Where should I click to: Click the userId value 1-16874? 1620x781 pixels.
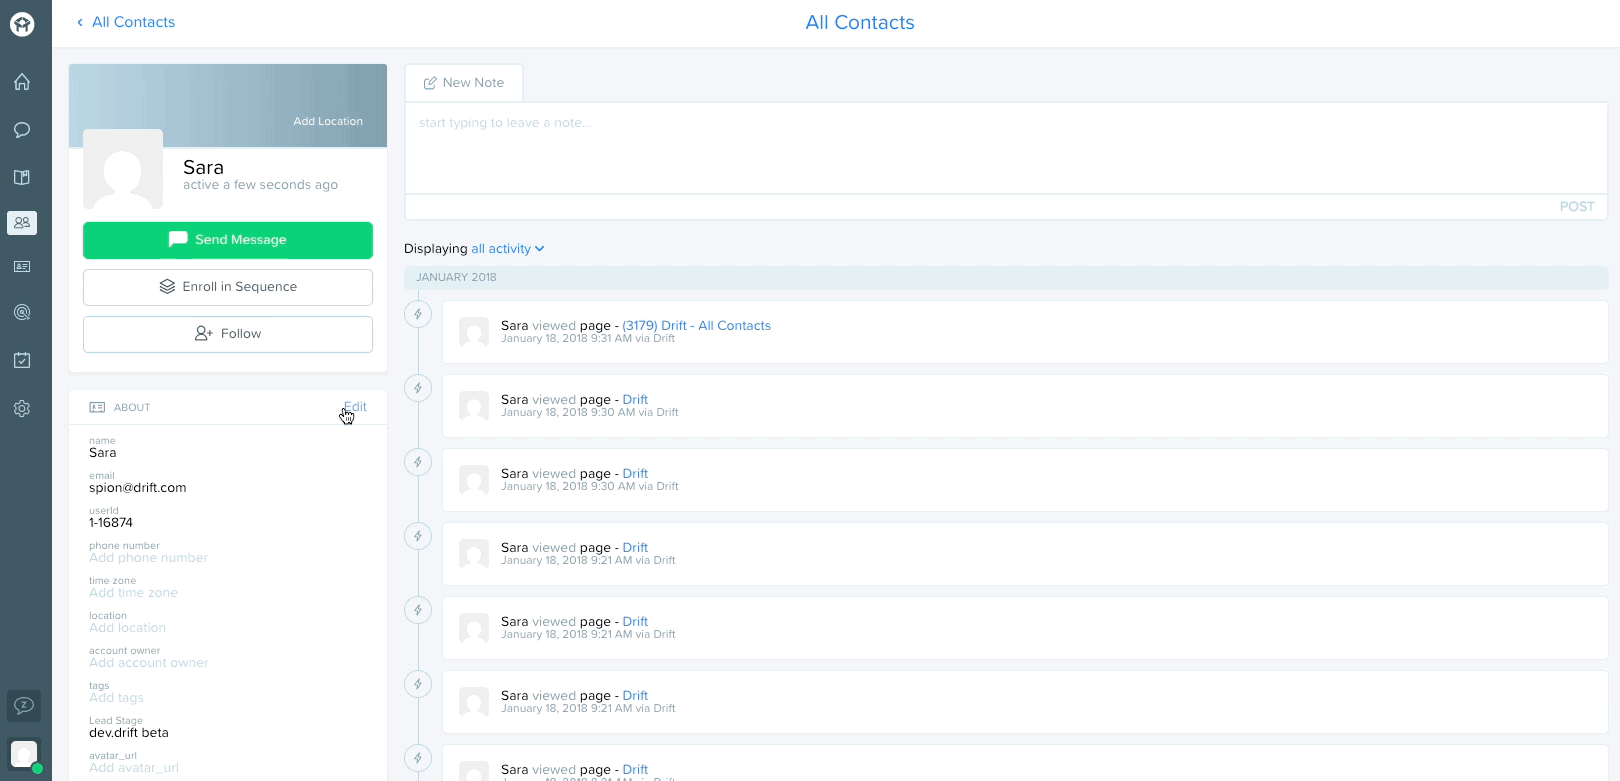pyautogui.click(x=111, y=523)
